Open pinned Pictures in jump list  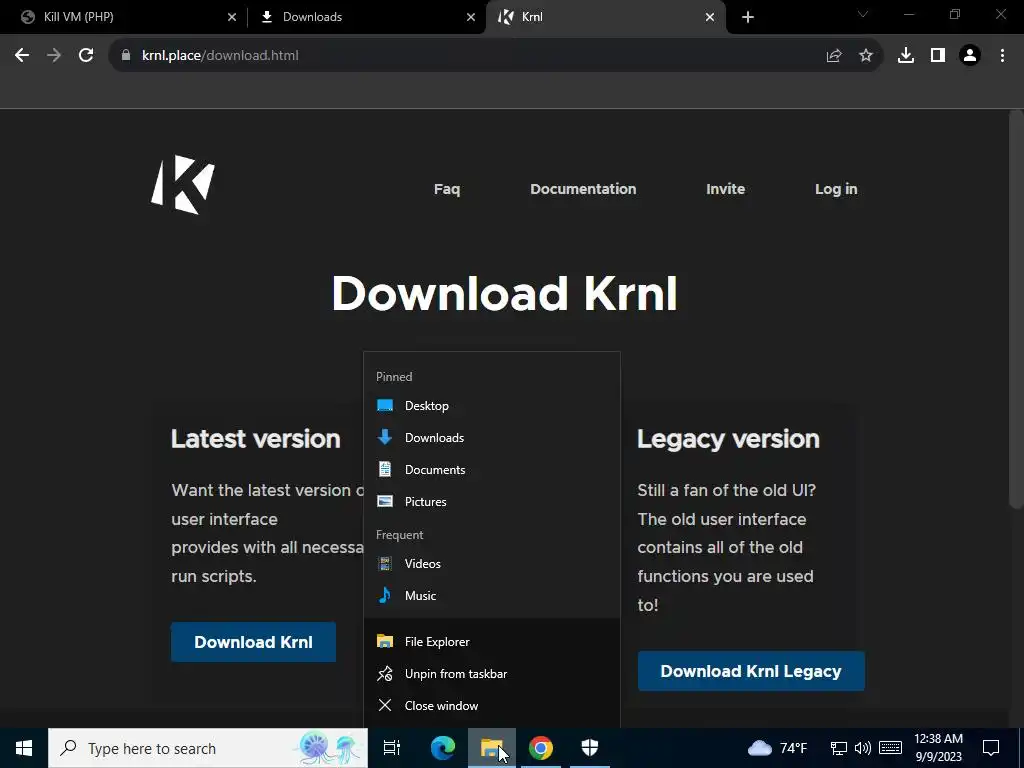(x=492, y=502)
